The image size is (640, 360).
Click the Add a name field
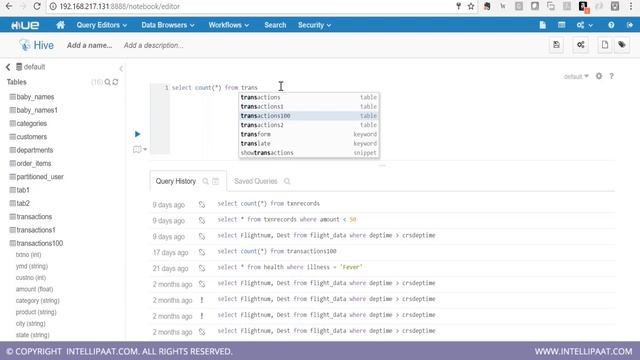point(89,45)
